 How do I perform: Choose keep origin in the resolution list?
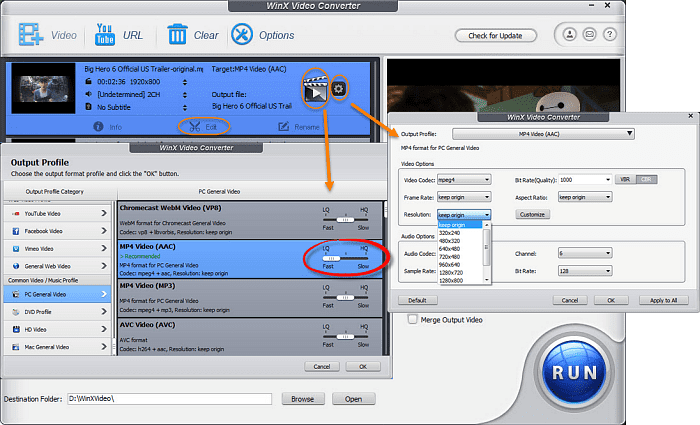coord(460,225)
